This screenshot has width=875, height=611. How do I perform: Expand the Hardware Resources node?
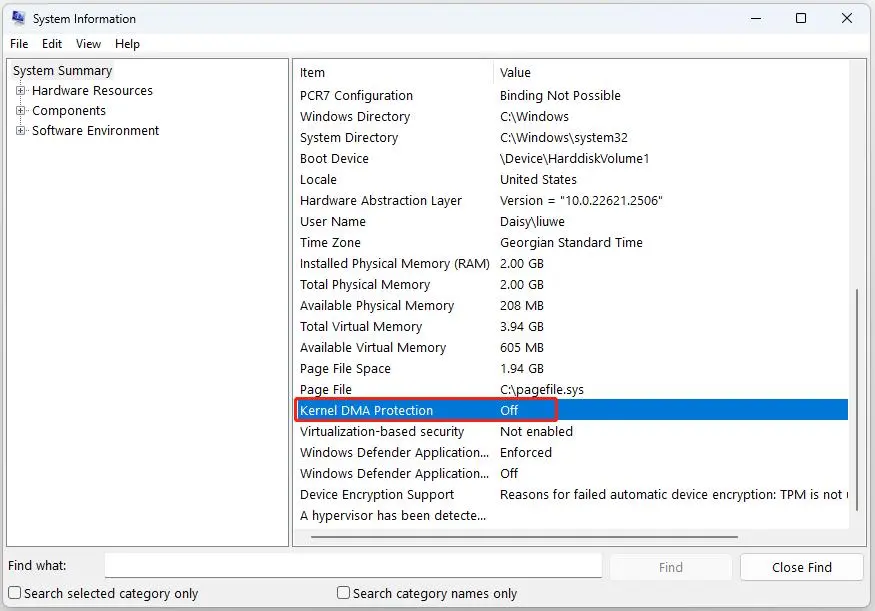pyautogui.click(x=21, y=90)
